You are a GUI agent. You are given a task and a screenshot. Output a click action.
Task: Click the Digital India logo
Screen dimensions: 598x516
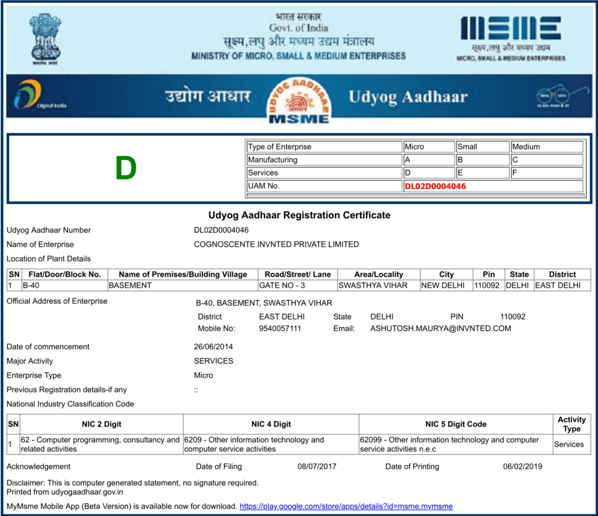40,95
